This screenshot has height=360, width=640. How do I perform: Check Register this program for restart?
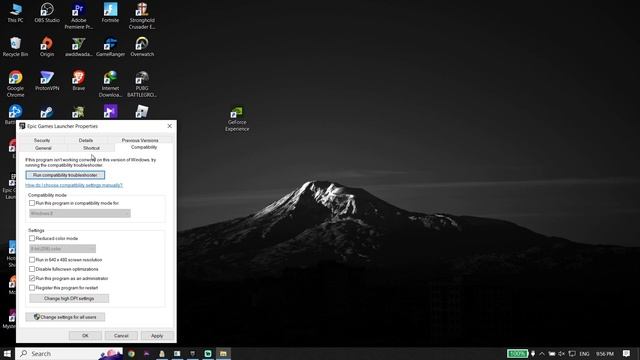[x=32, y=288]
